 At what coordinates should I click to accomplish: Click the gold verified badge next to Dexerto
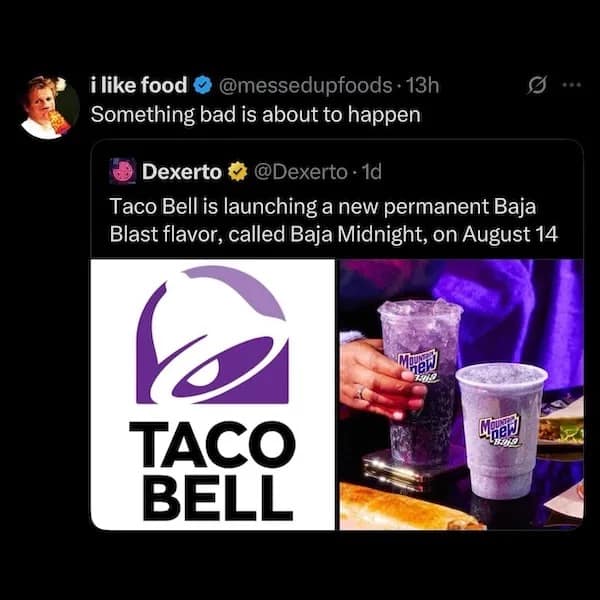(237, 172)
